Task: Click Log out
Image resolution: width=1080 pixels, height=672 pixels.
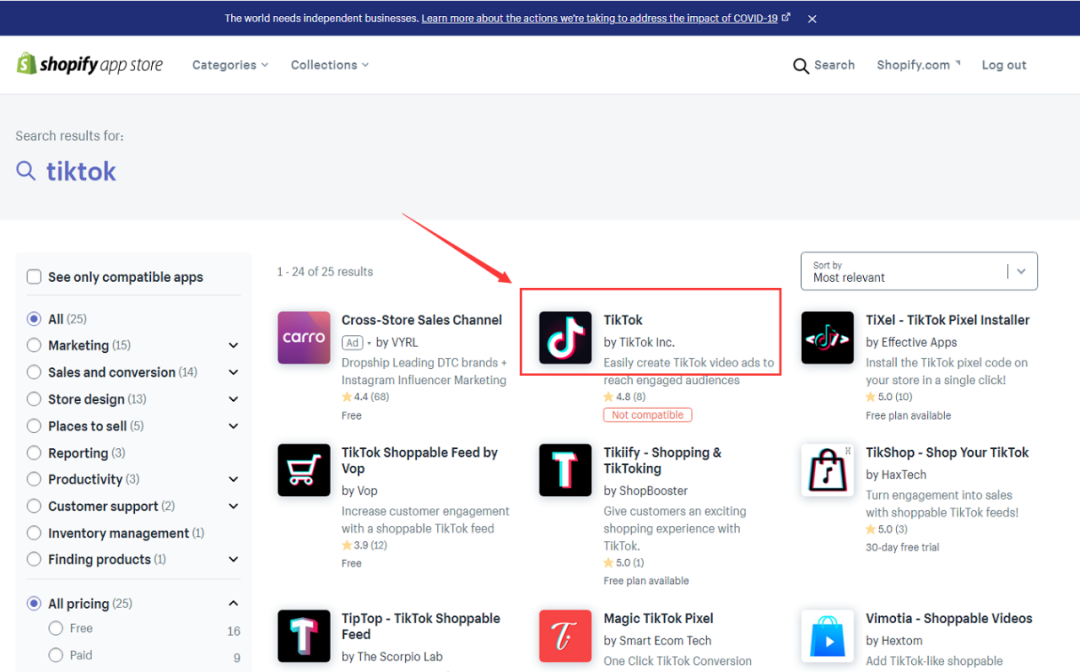Action: click(1004, 65)
